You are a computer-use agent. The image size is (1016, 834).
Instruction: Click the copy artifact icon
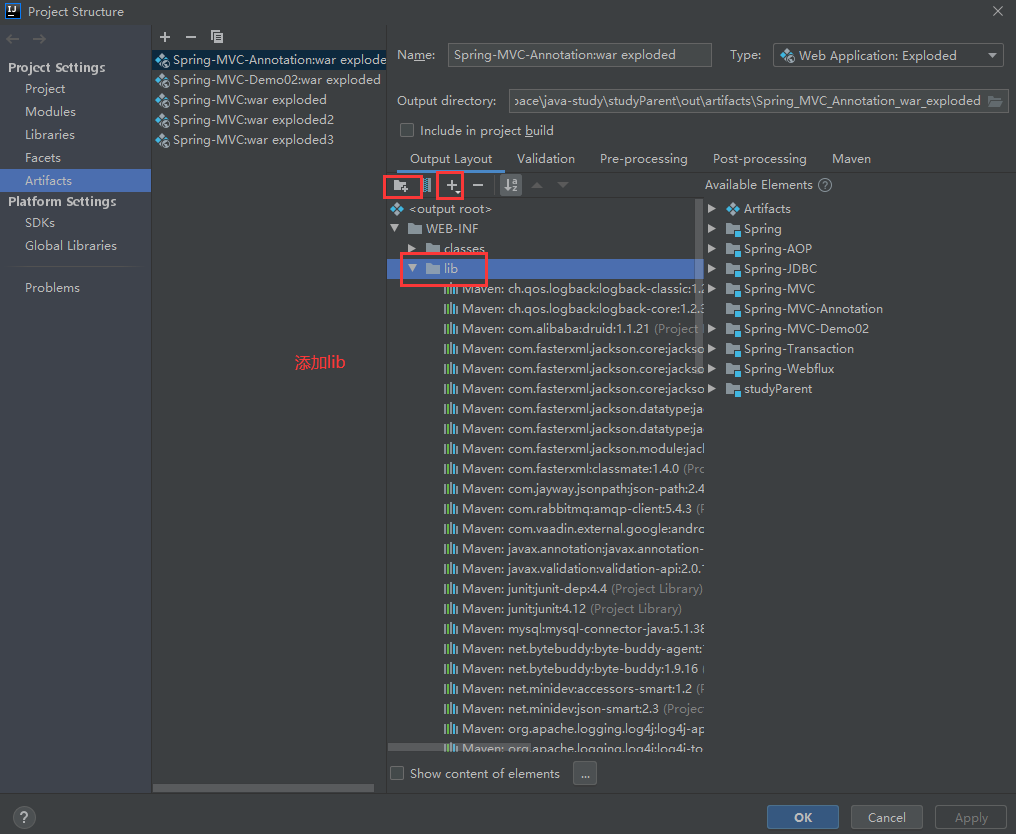(217, 37)
